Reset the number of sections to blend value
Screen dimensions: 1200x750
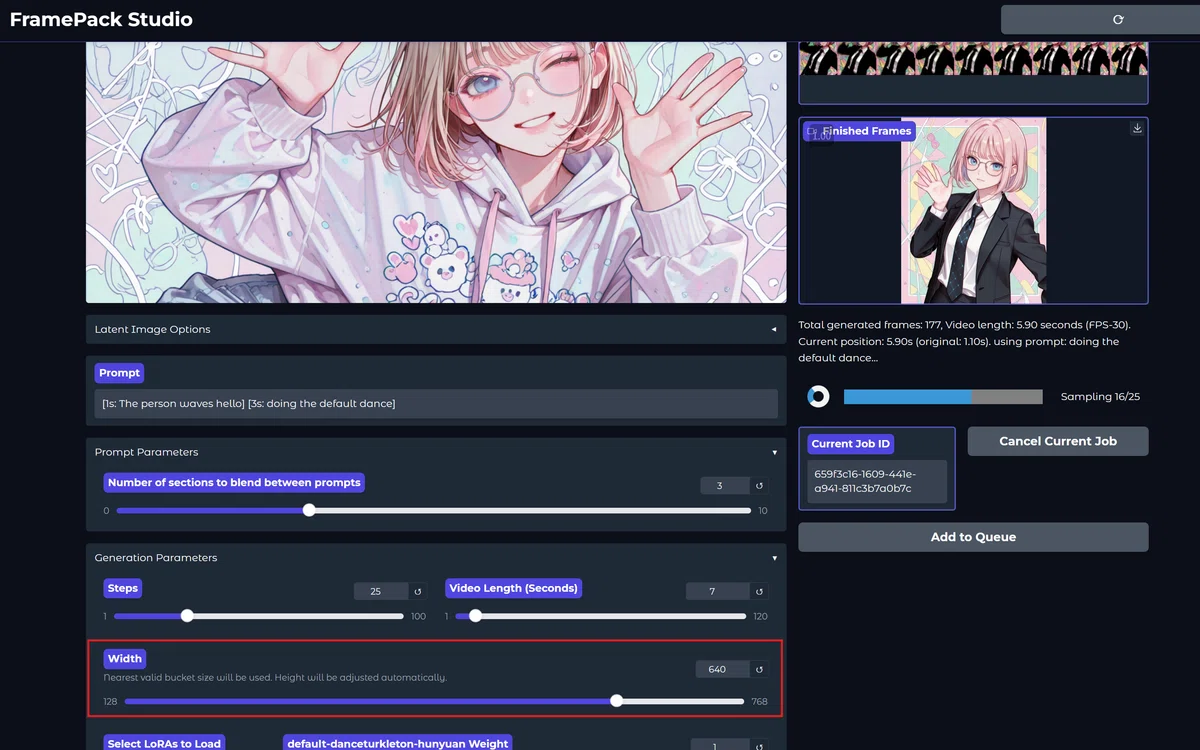coord(759,486)
